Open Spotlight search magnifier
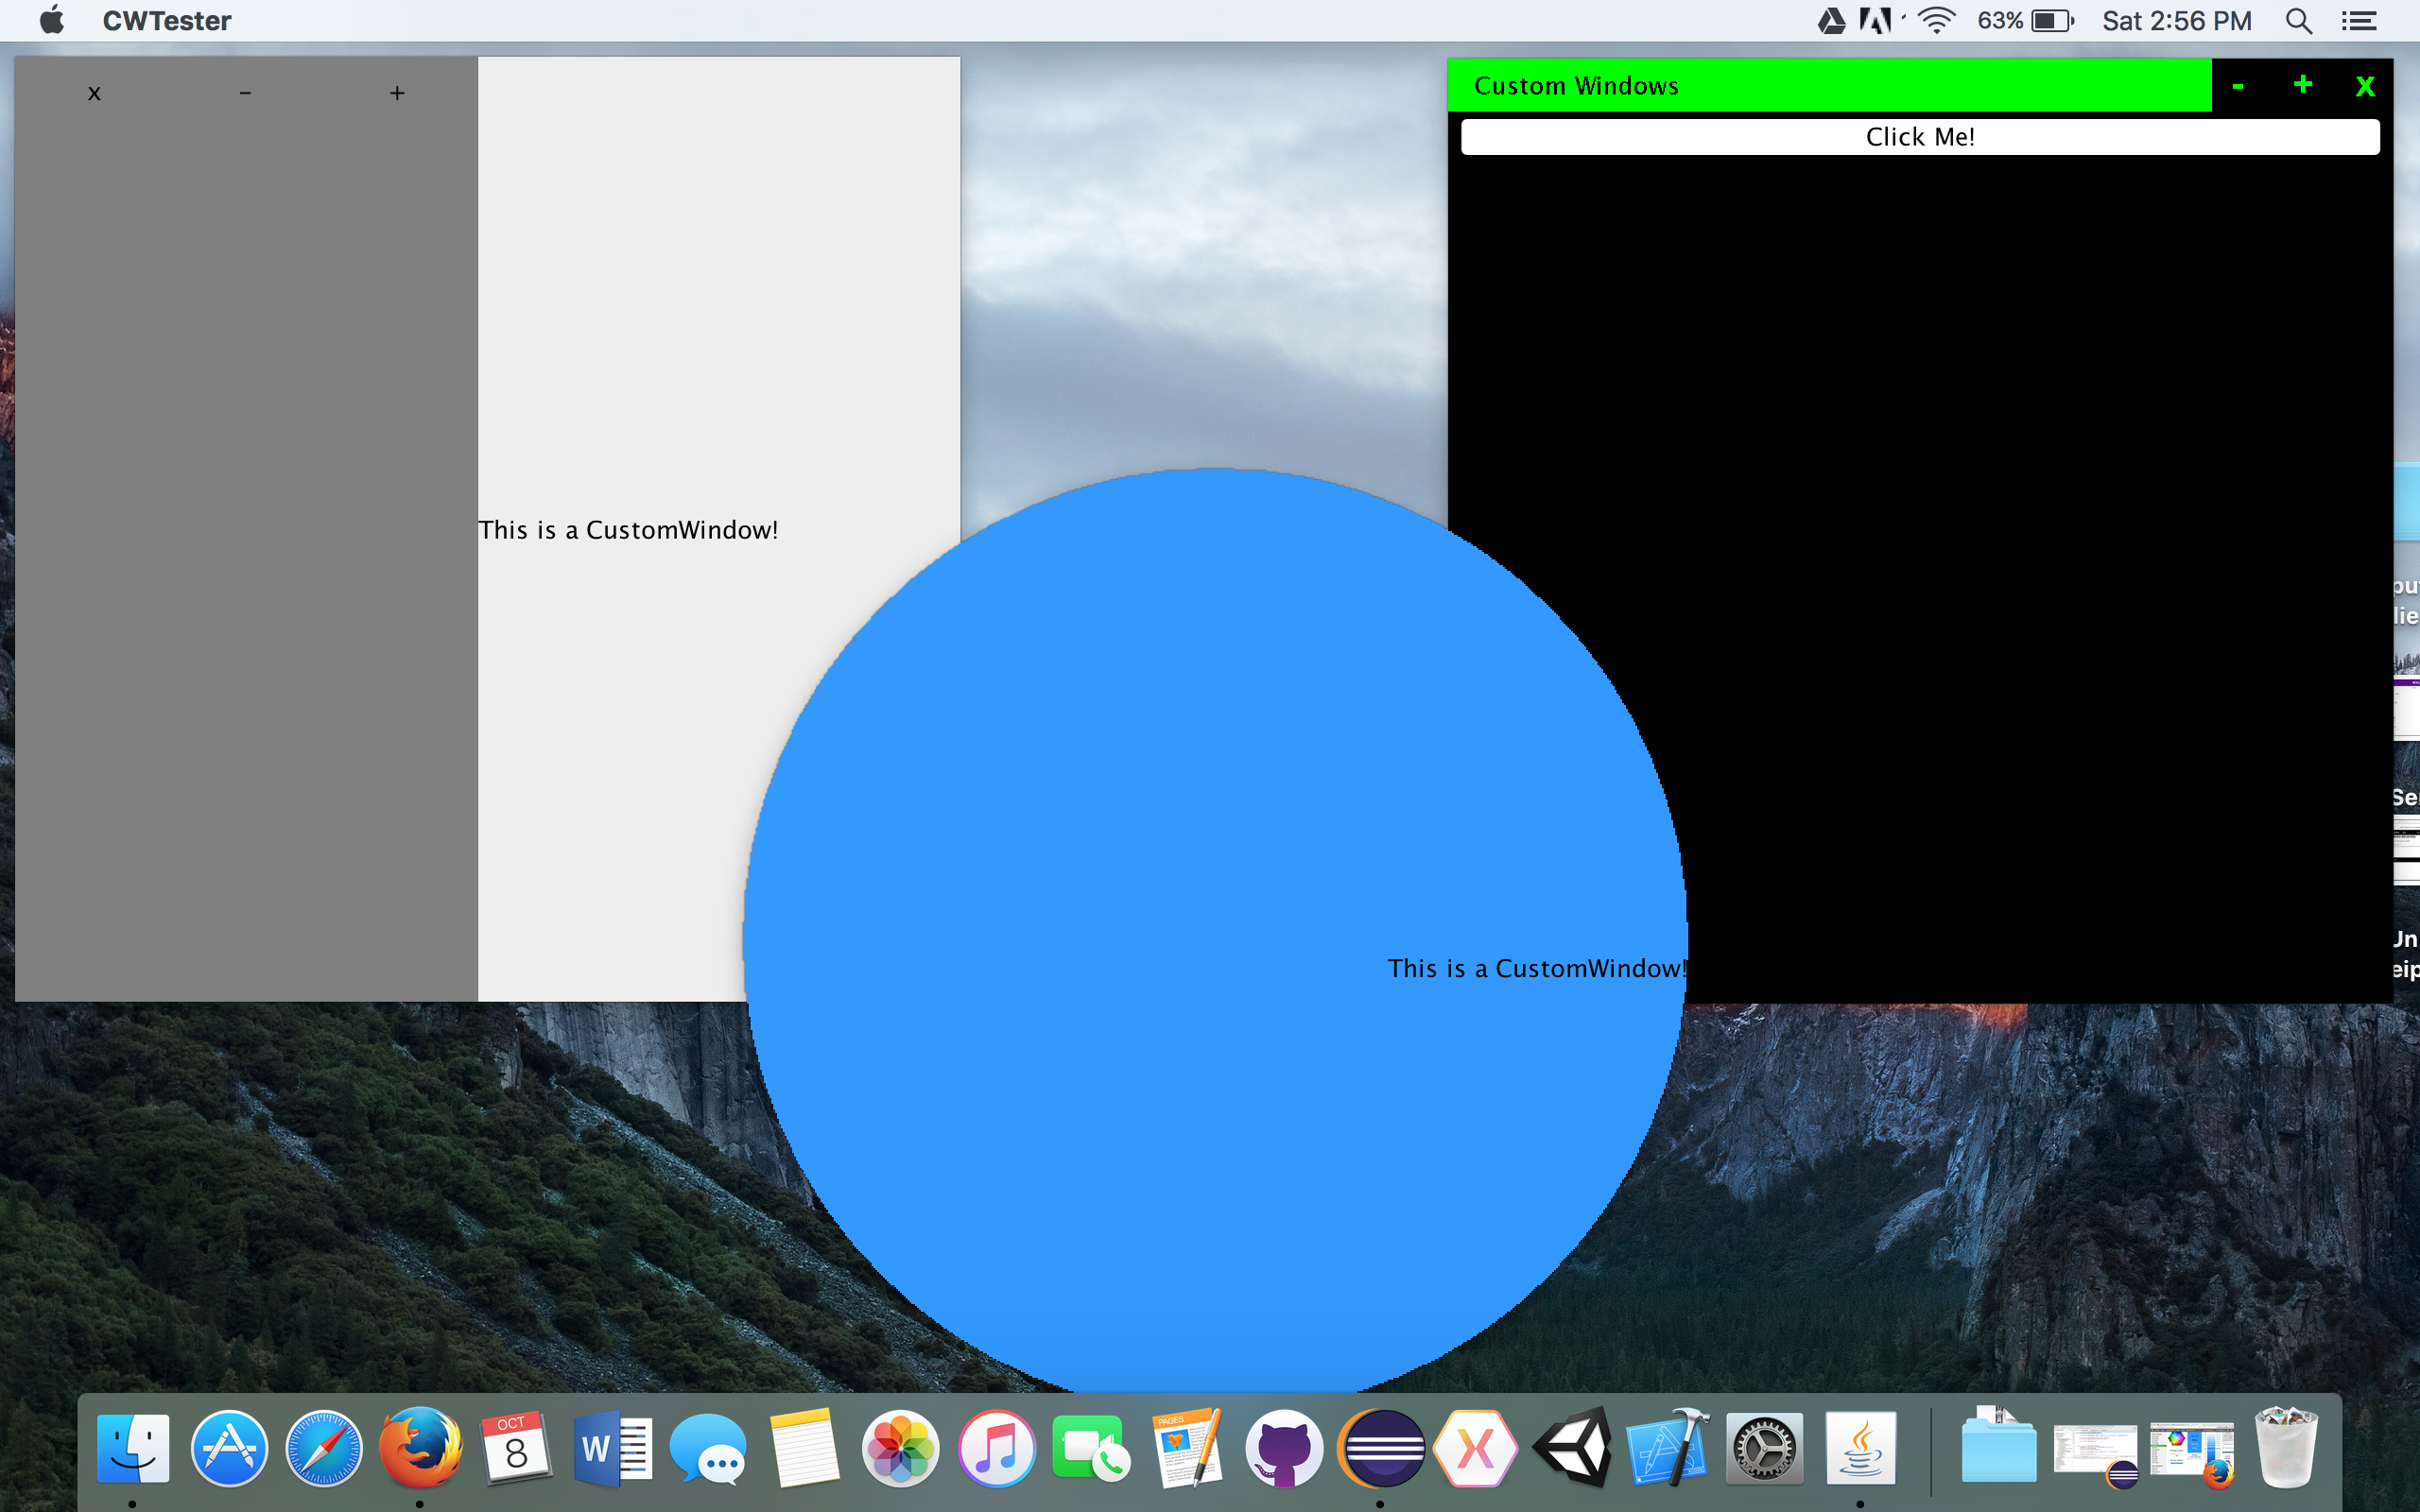The image size is (2420, 1512). (x=2299, y=21)
